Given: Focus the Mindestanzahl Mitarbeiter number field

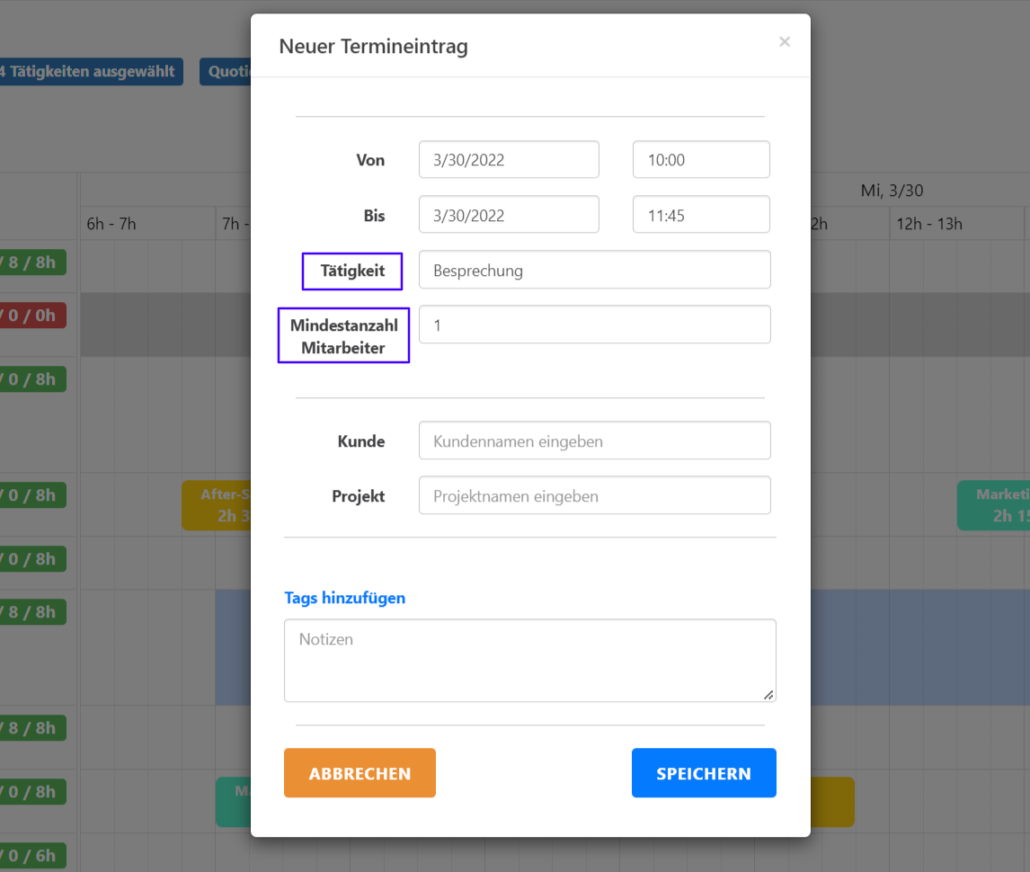Looking at the screenshot, I should 594,325.
